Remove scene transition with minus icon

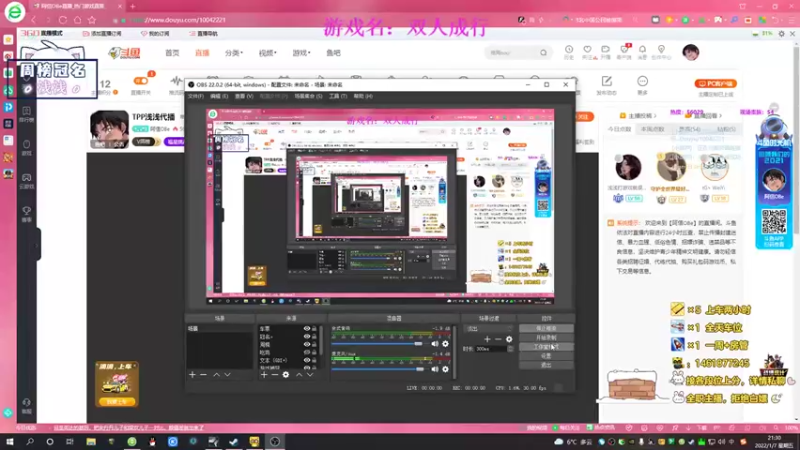[498, 339]
